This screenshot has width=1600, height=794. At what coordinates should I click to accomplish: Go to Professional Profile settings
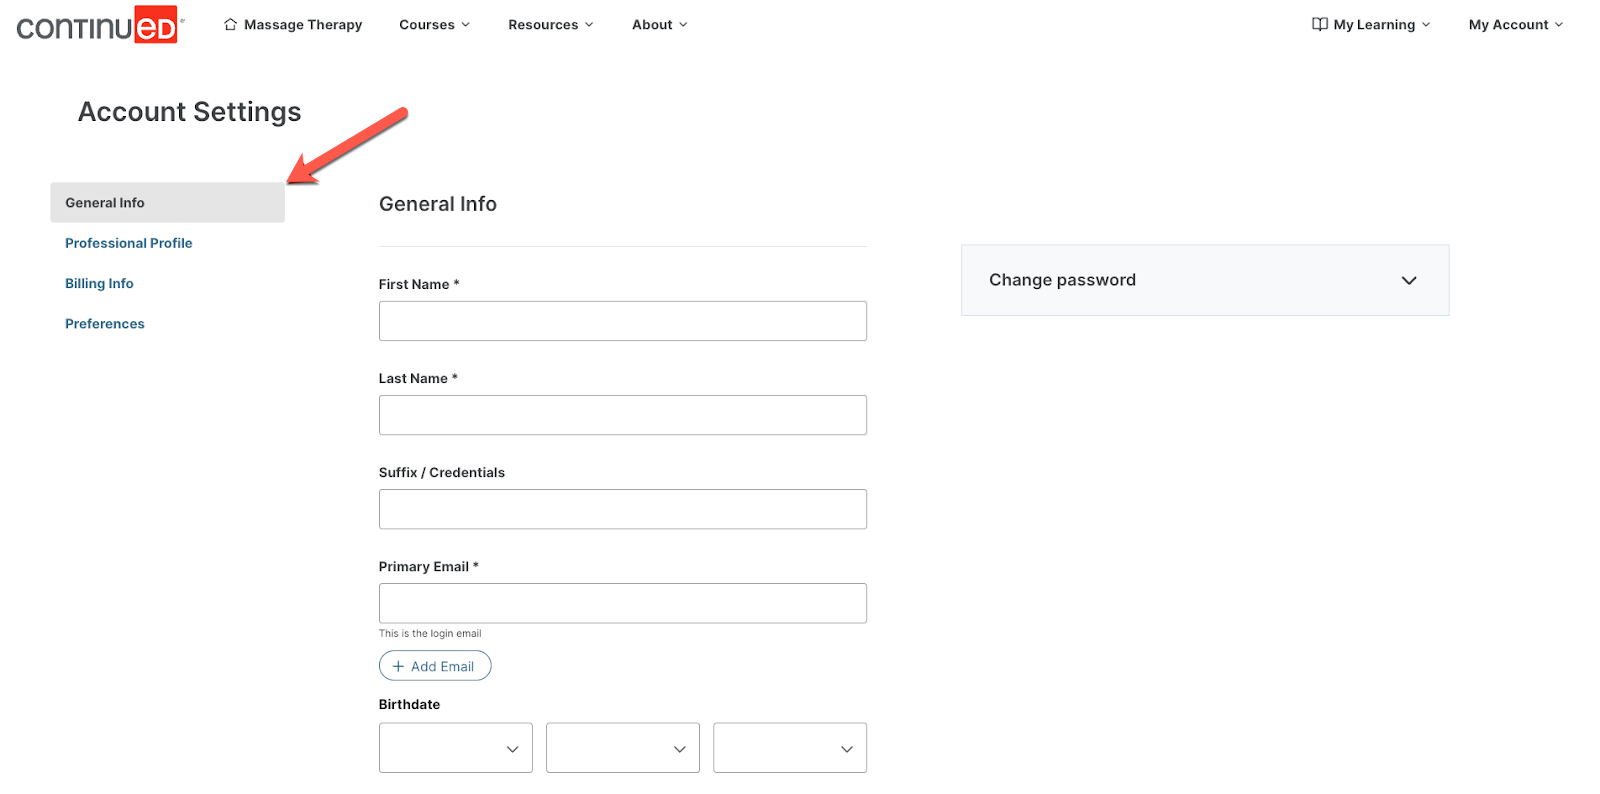coord(128,243)
